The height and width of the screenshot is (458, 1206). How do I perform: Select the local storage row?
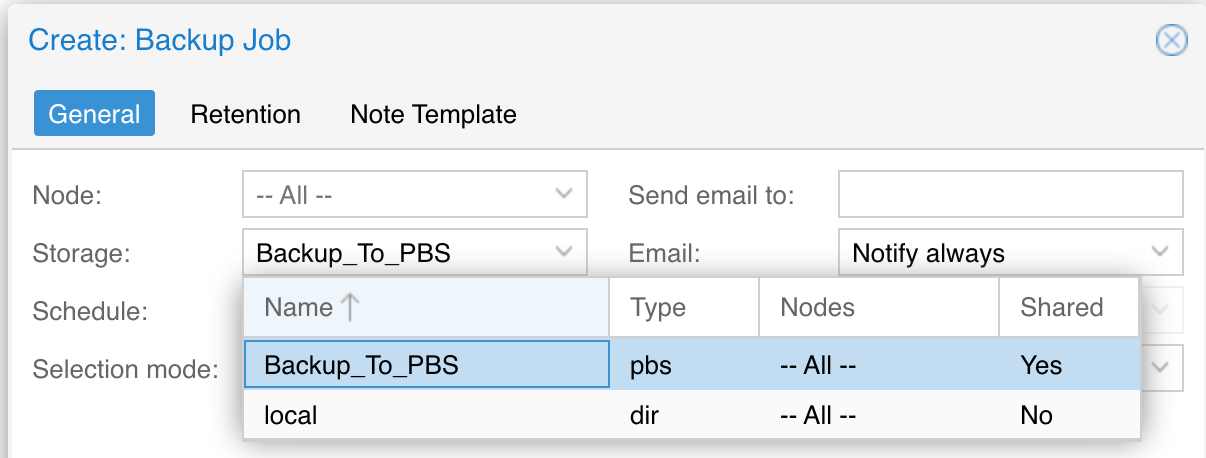691,414
